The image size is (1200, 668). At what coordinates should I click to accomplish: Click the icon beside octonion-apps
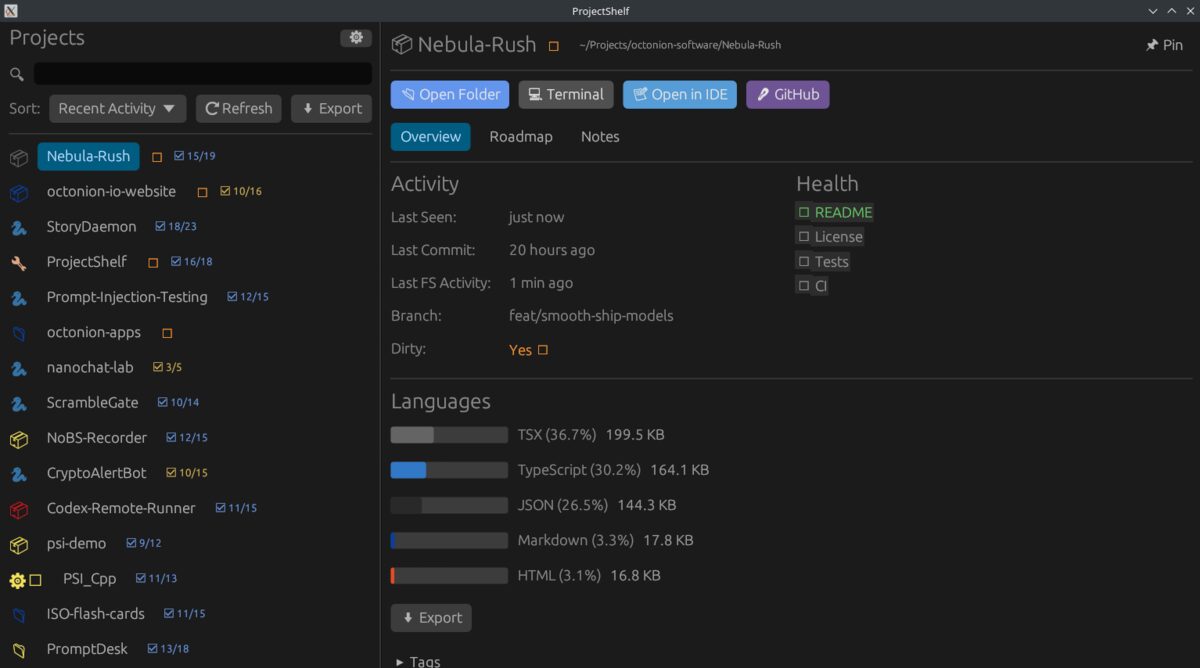18,333
